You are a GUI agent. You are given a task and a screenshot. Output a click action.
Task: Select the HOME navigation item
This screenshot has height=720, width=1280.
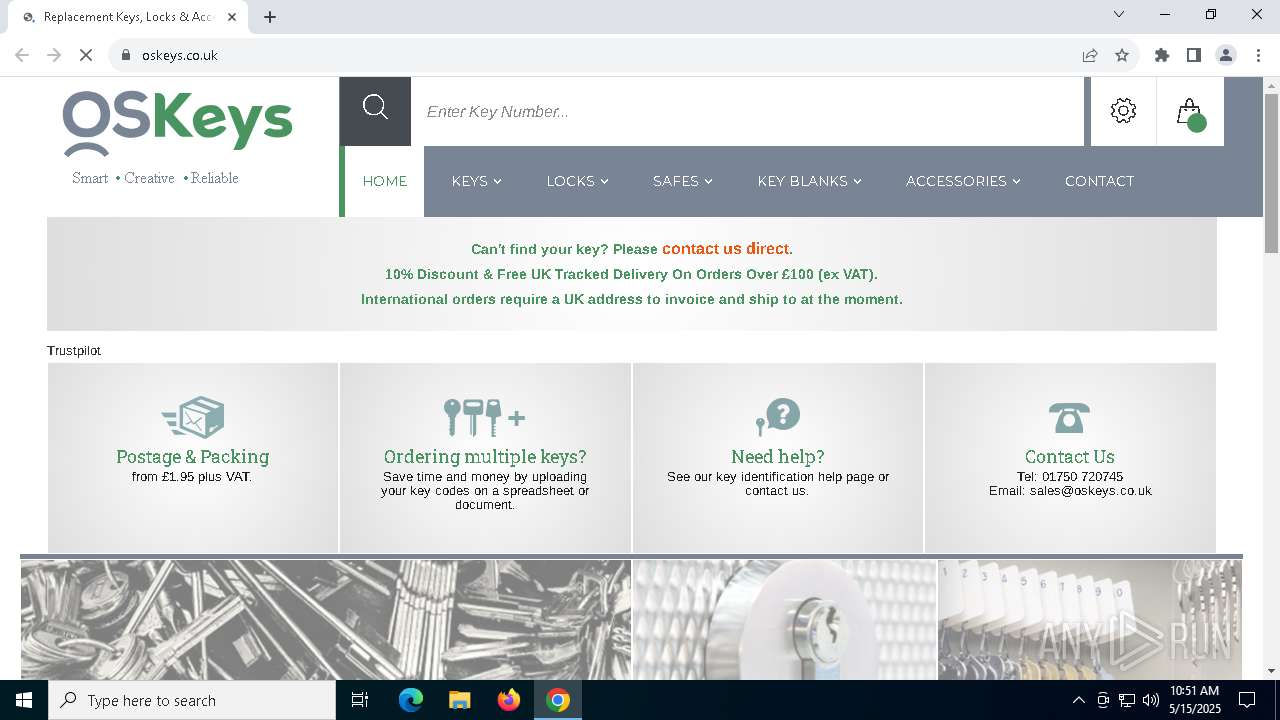[x=385, y=181]
